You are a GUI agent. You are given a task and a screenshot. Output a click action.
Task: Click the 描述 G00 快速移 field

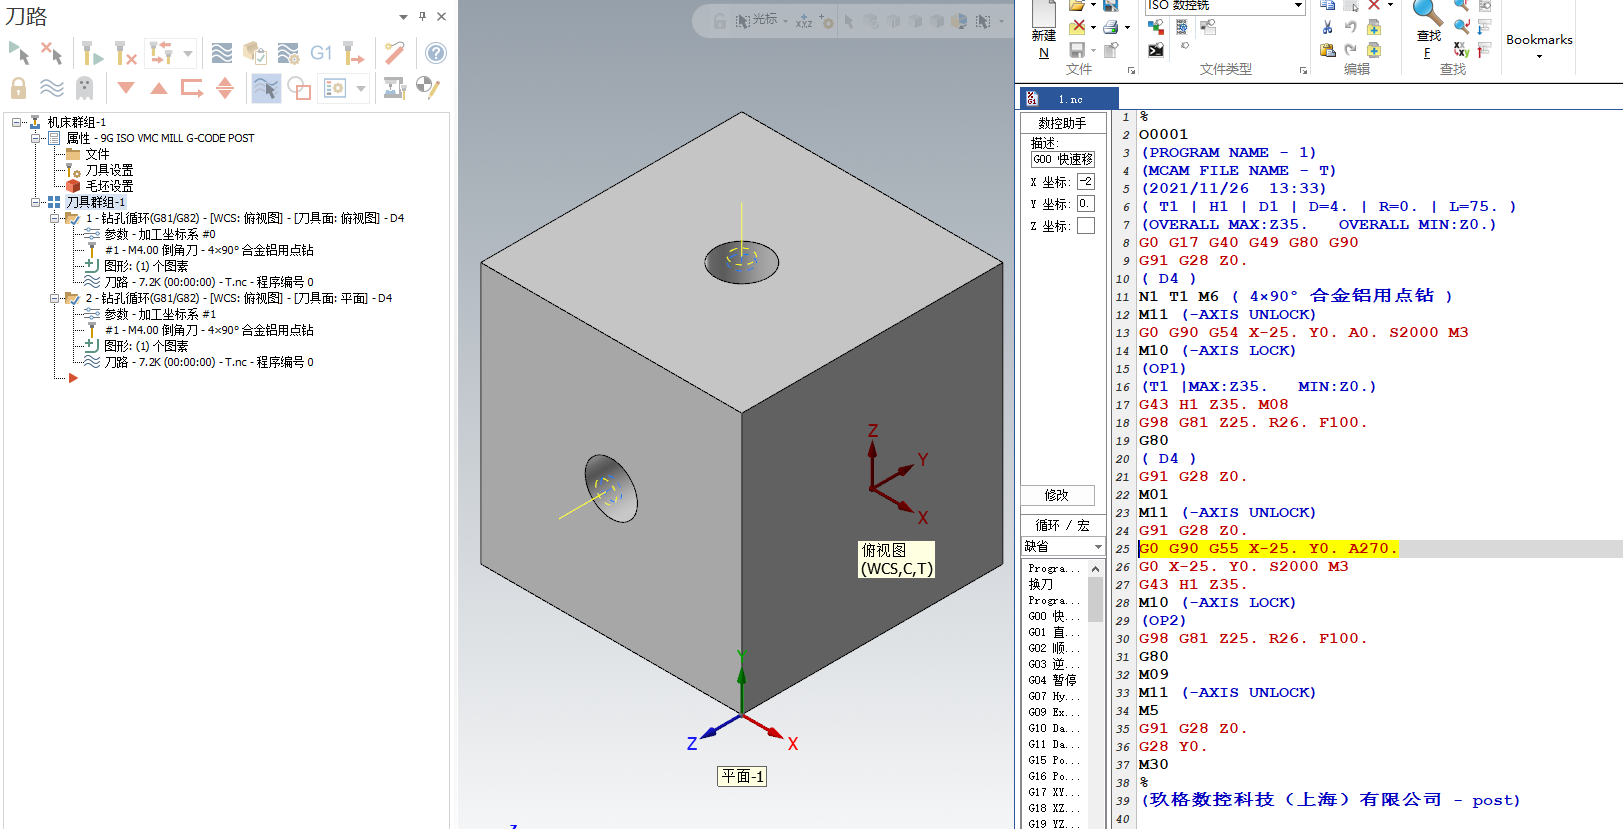pos(1062,159)
